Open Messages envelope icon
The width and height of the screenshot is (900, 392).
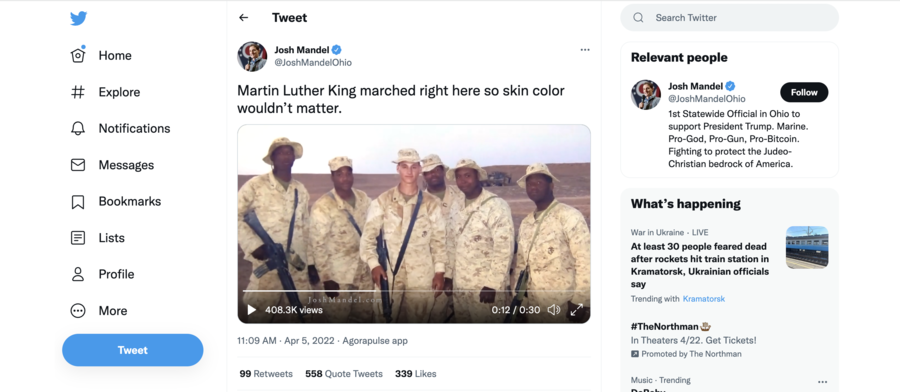[x=78, y=165]
